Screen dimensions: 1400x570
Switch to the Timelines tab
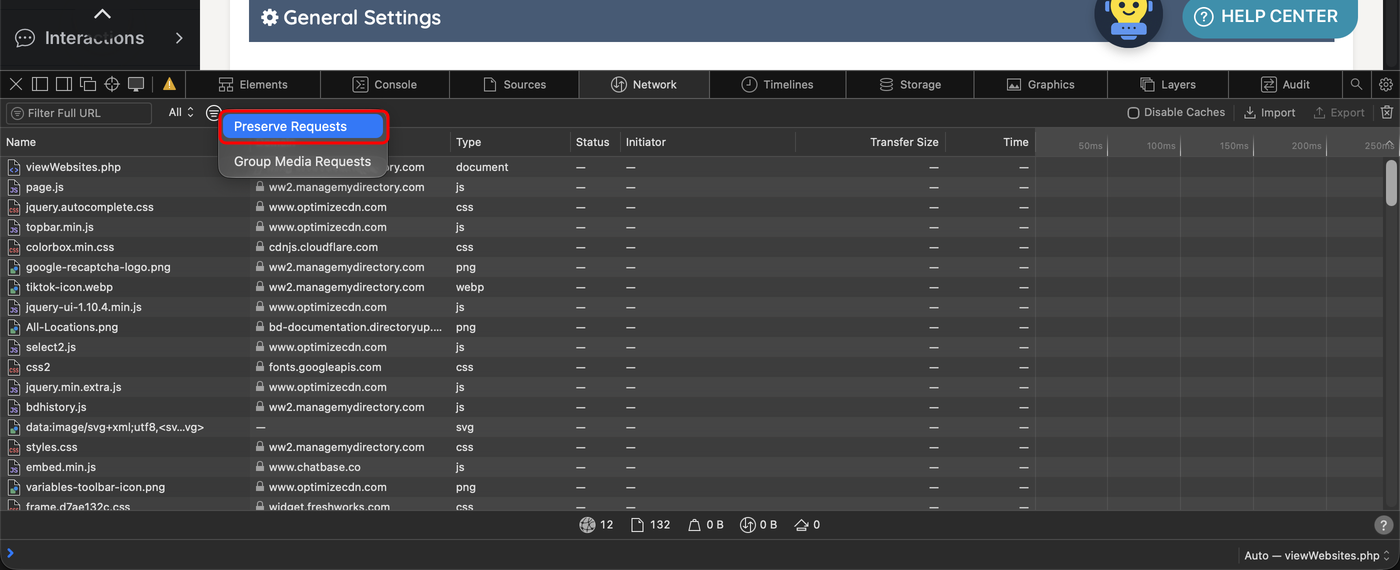click(777, 84)
